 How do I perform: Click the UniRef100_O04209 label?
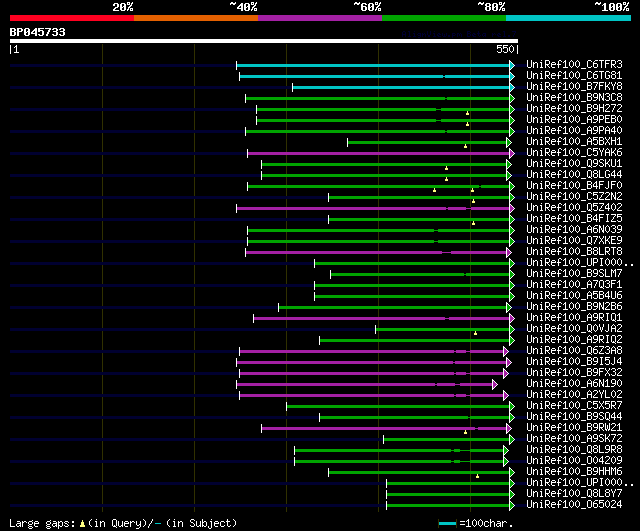(574, 461)
